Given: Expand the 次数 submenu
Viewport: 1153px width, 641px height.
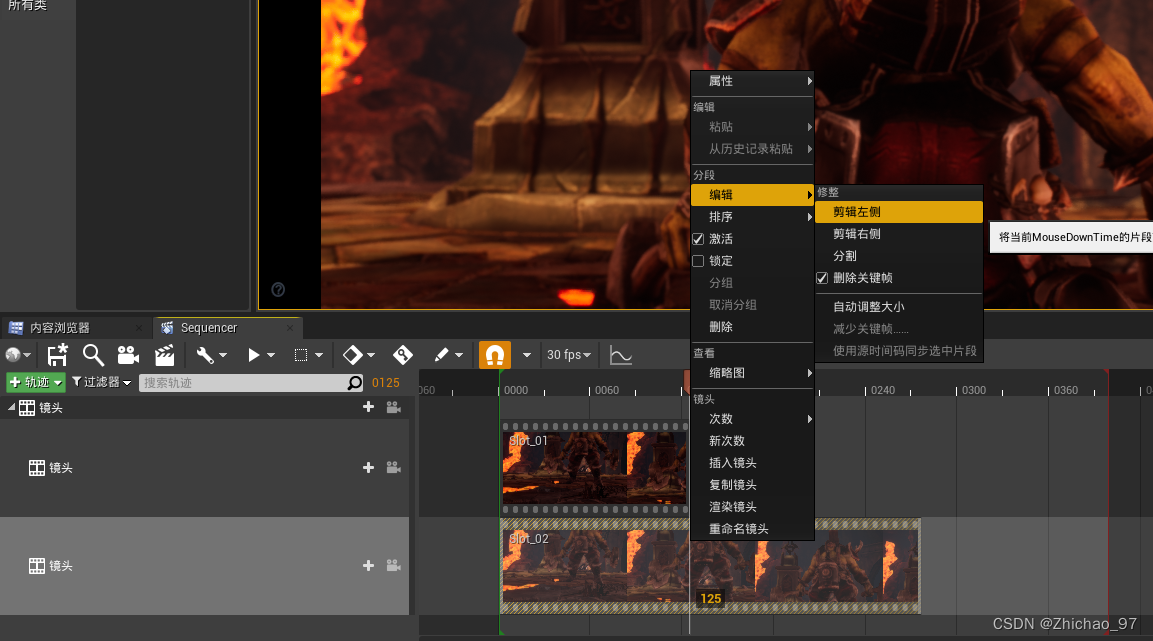Looking at the screenshot, I should coord(752,418).
